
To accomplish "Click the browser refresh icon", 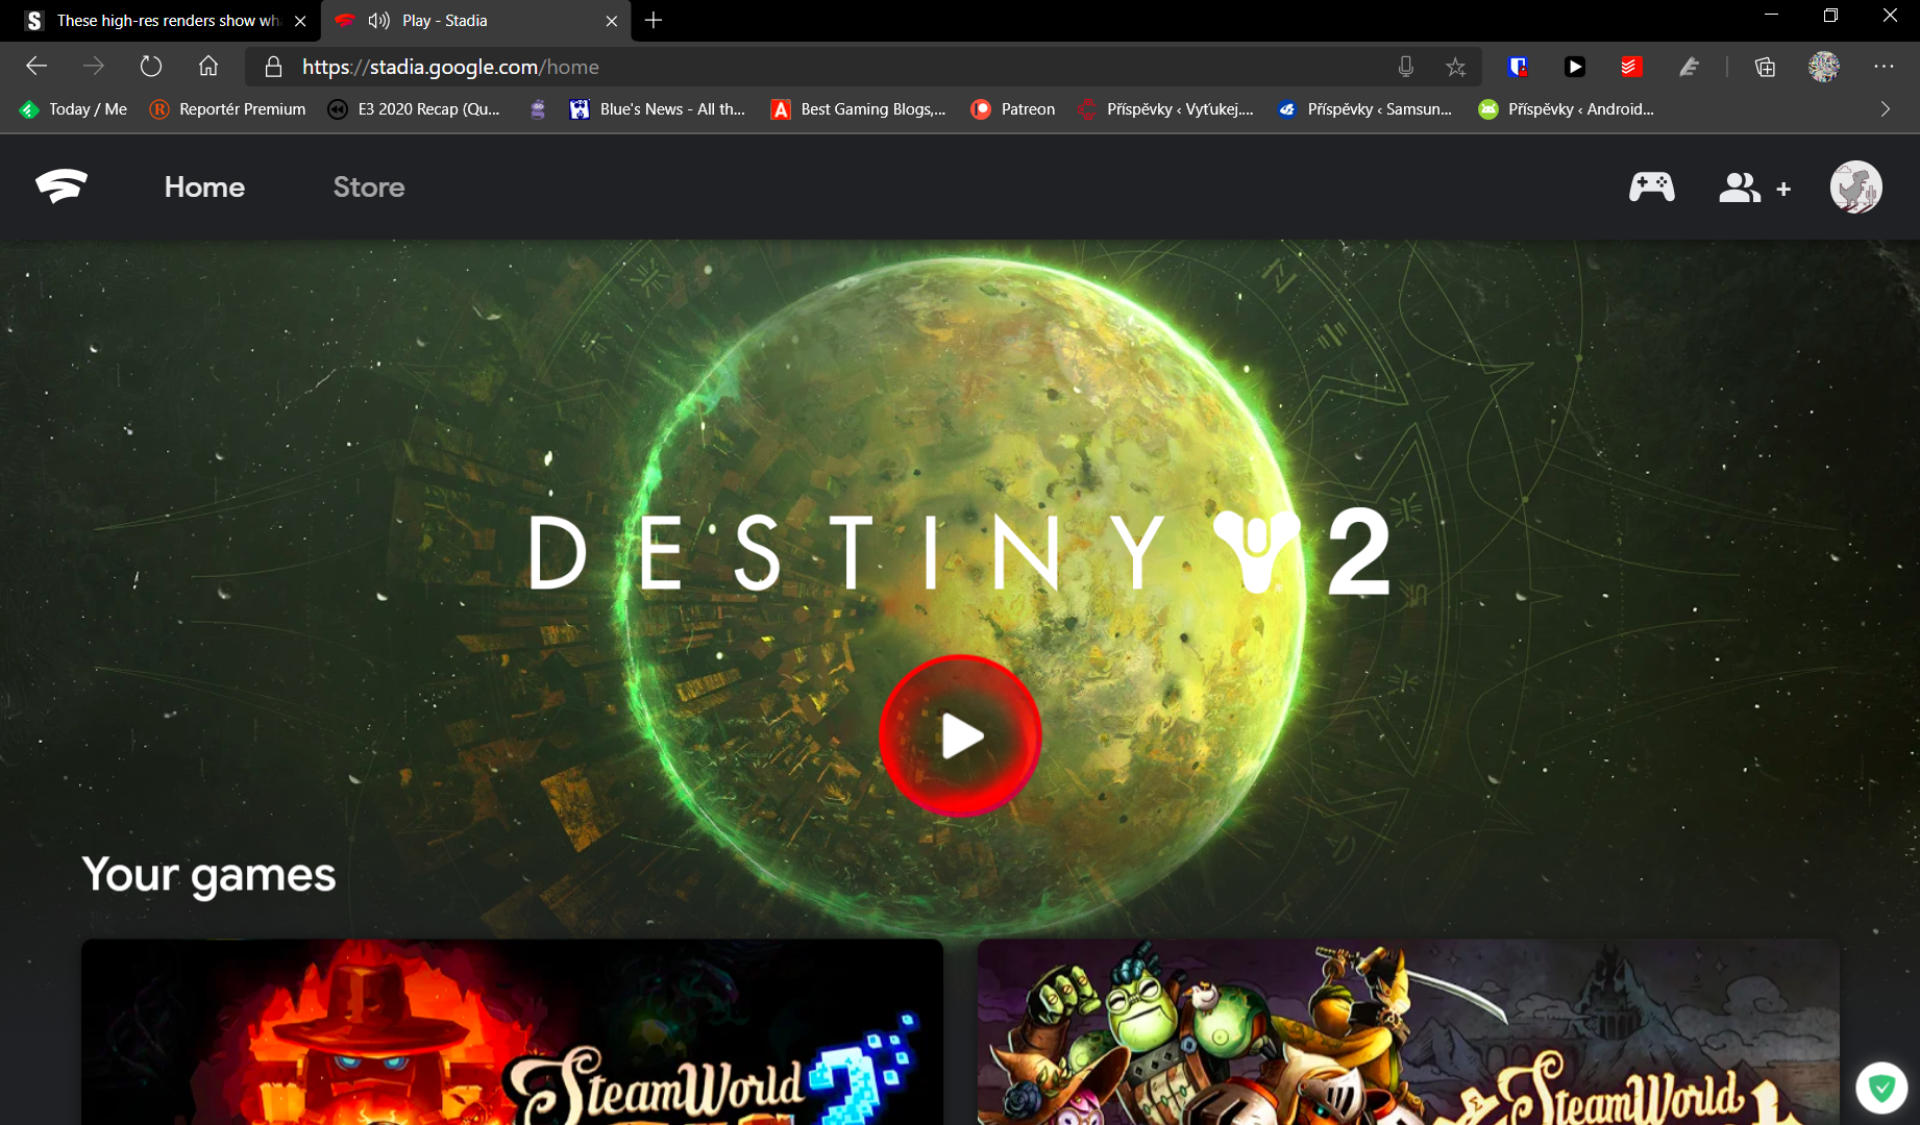I will pyautogui.click(x=150, y=67).
